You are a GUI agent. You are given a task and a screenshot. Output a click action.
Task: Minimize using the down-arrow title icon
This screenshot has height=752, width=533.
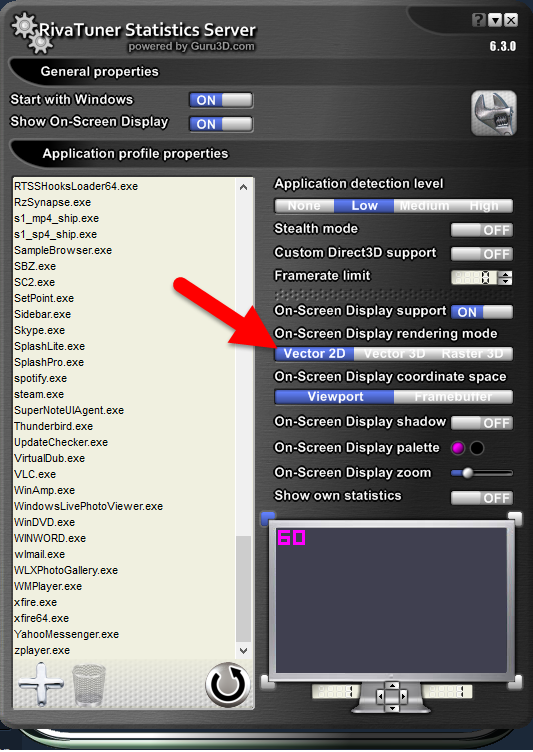(495, 20)
